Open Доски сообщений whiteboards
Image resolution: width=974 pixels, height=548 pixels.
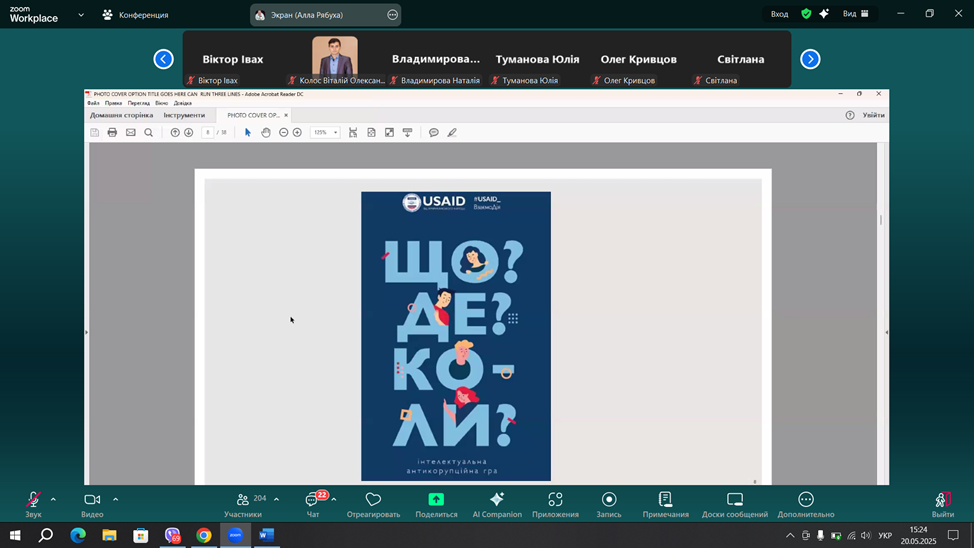click(x=735, y=501)
